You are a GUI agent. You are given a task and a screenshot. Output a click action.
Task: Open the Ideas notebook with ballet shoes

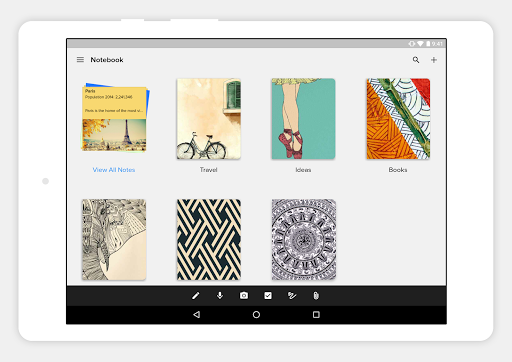[303, 119]
